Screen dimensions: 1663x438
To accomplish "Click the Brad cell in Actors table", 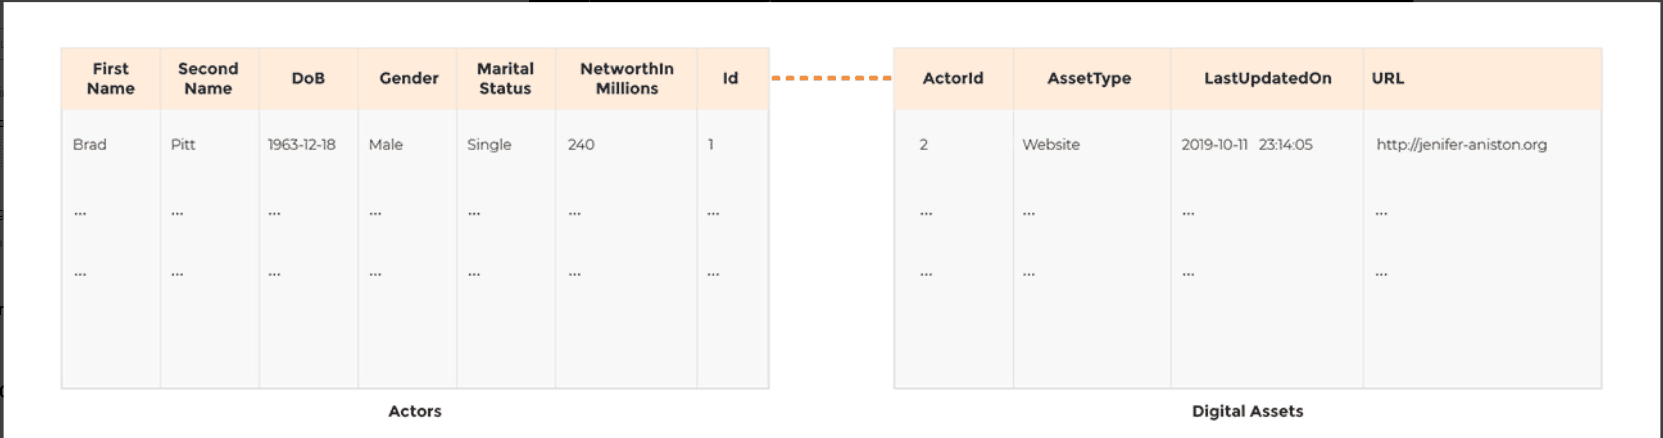I will point(89,144).
